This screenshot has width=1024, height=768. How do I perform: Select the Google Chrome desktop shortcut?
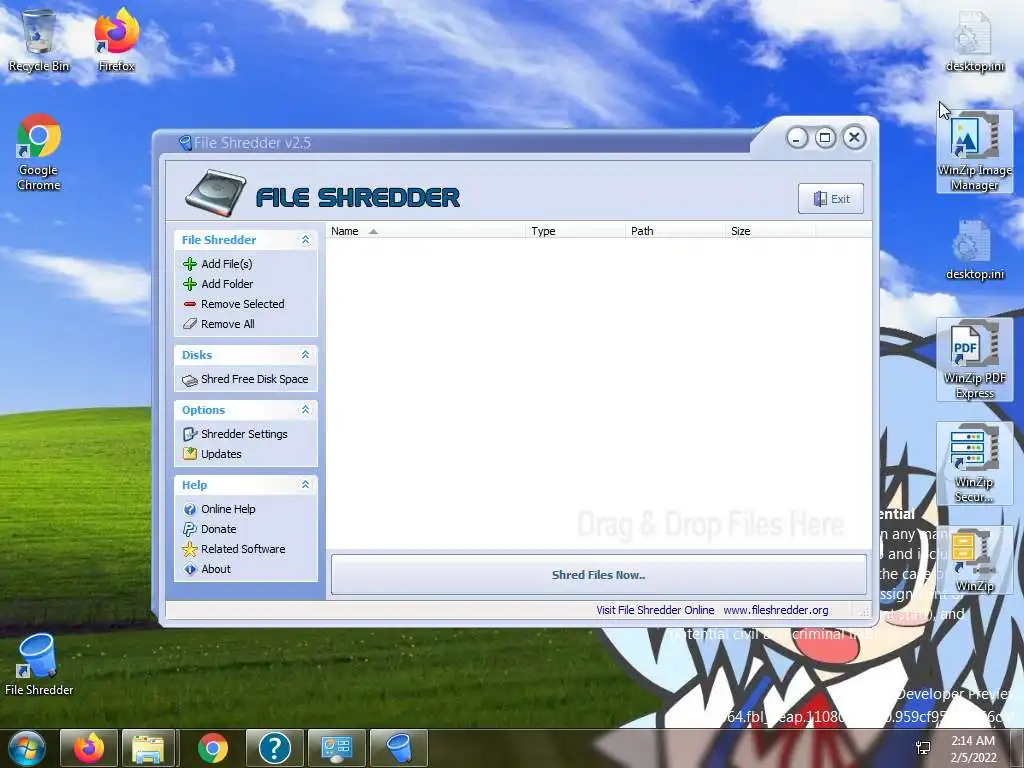pos(39,153)
